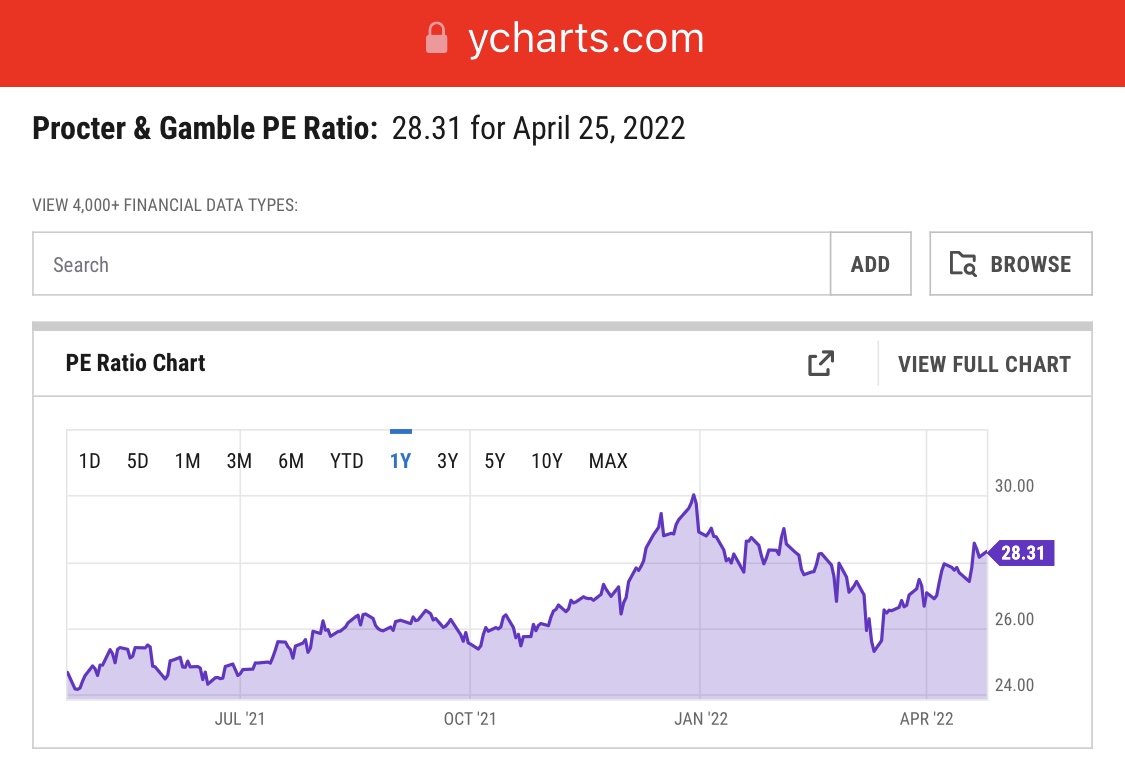Click VIEW FULL CHART link
This screenshot has width=1125, height=771.
(x=984, y=364)
